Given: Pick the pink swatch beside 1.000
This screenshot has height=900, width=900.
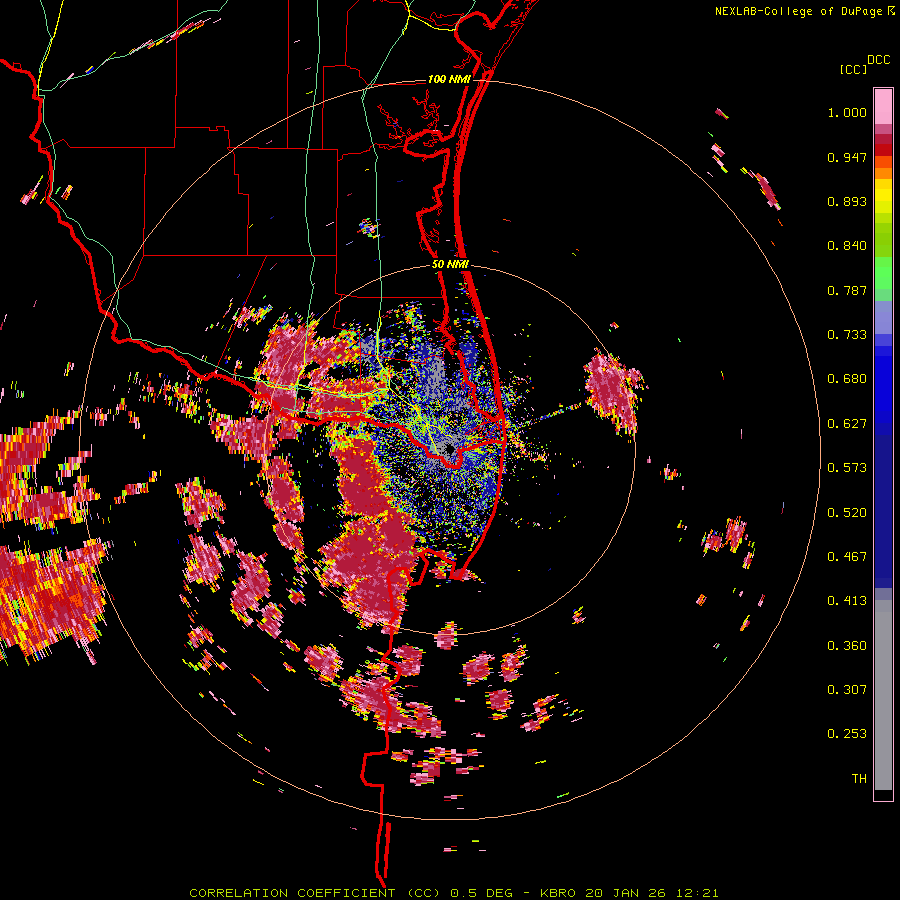Looking at the screenshot, I should 883,107.
